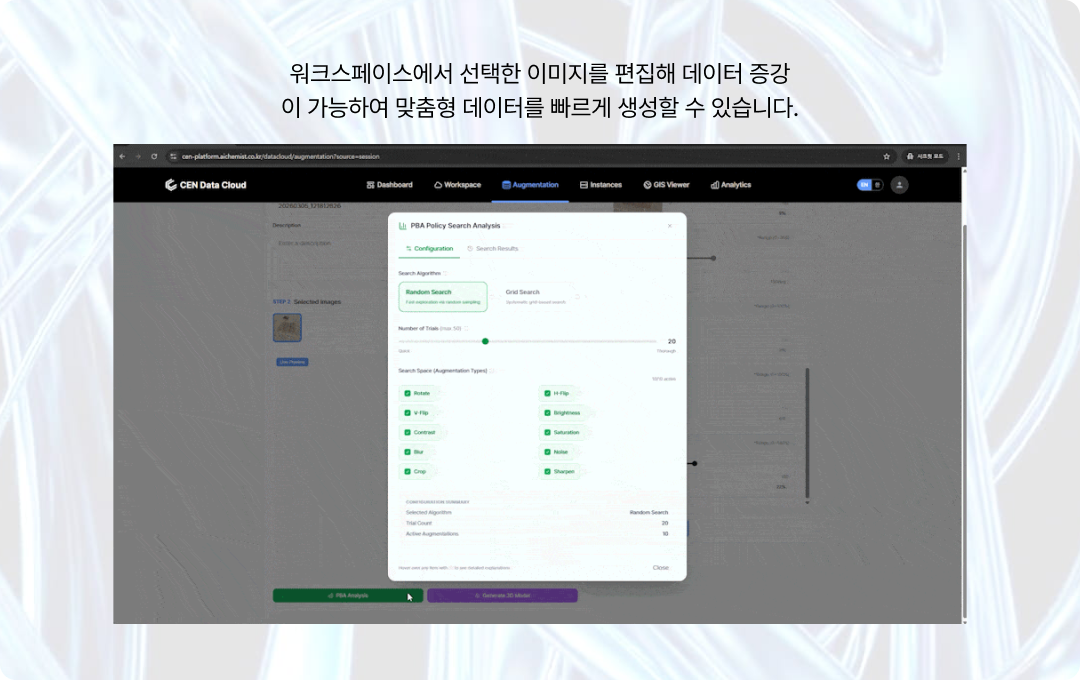
Task: Uncheck the Brightness augmentation checkbox
Action: (548, 412)
